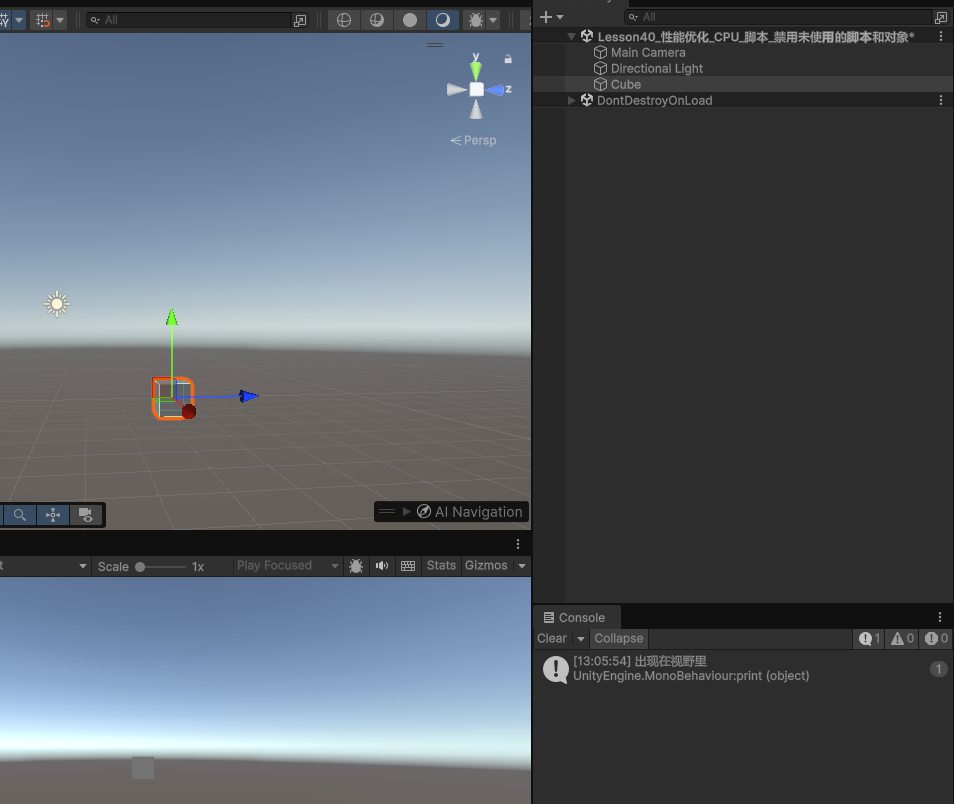Click the magnifier zoom tool icon
This screenshot has height=804, width=954.
[19, 515]
